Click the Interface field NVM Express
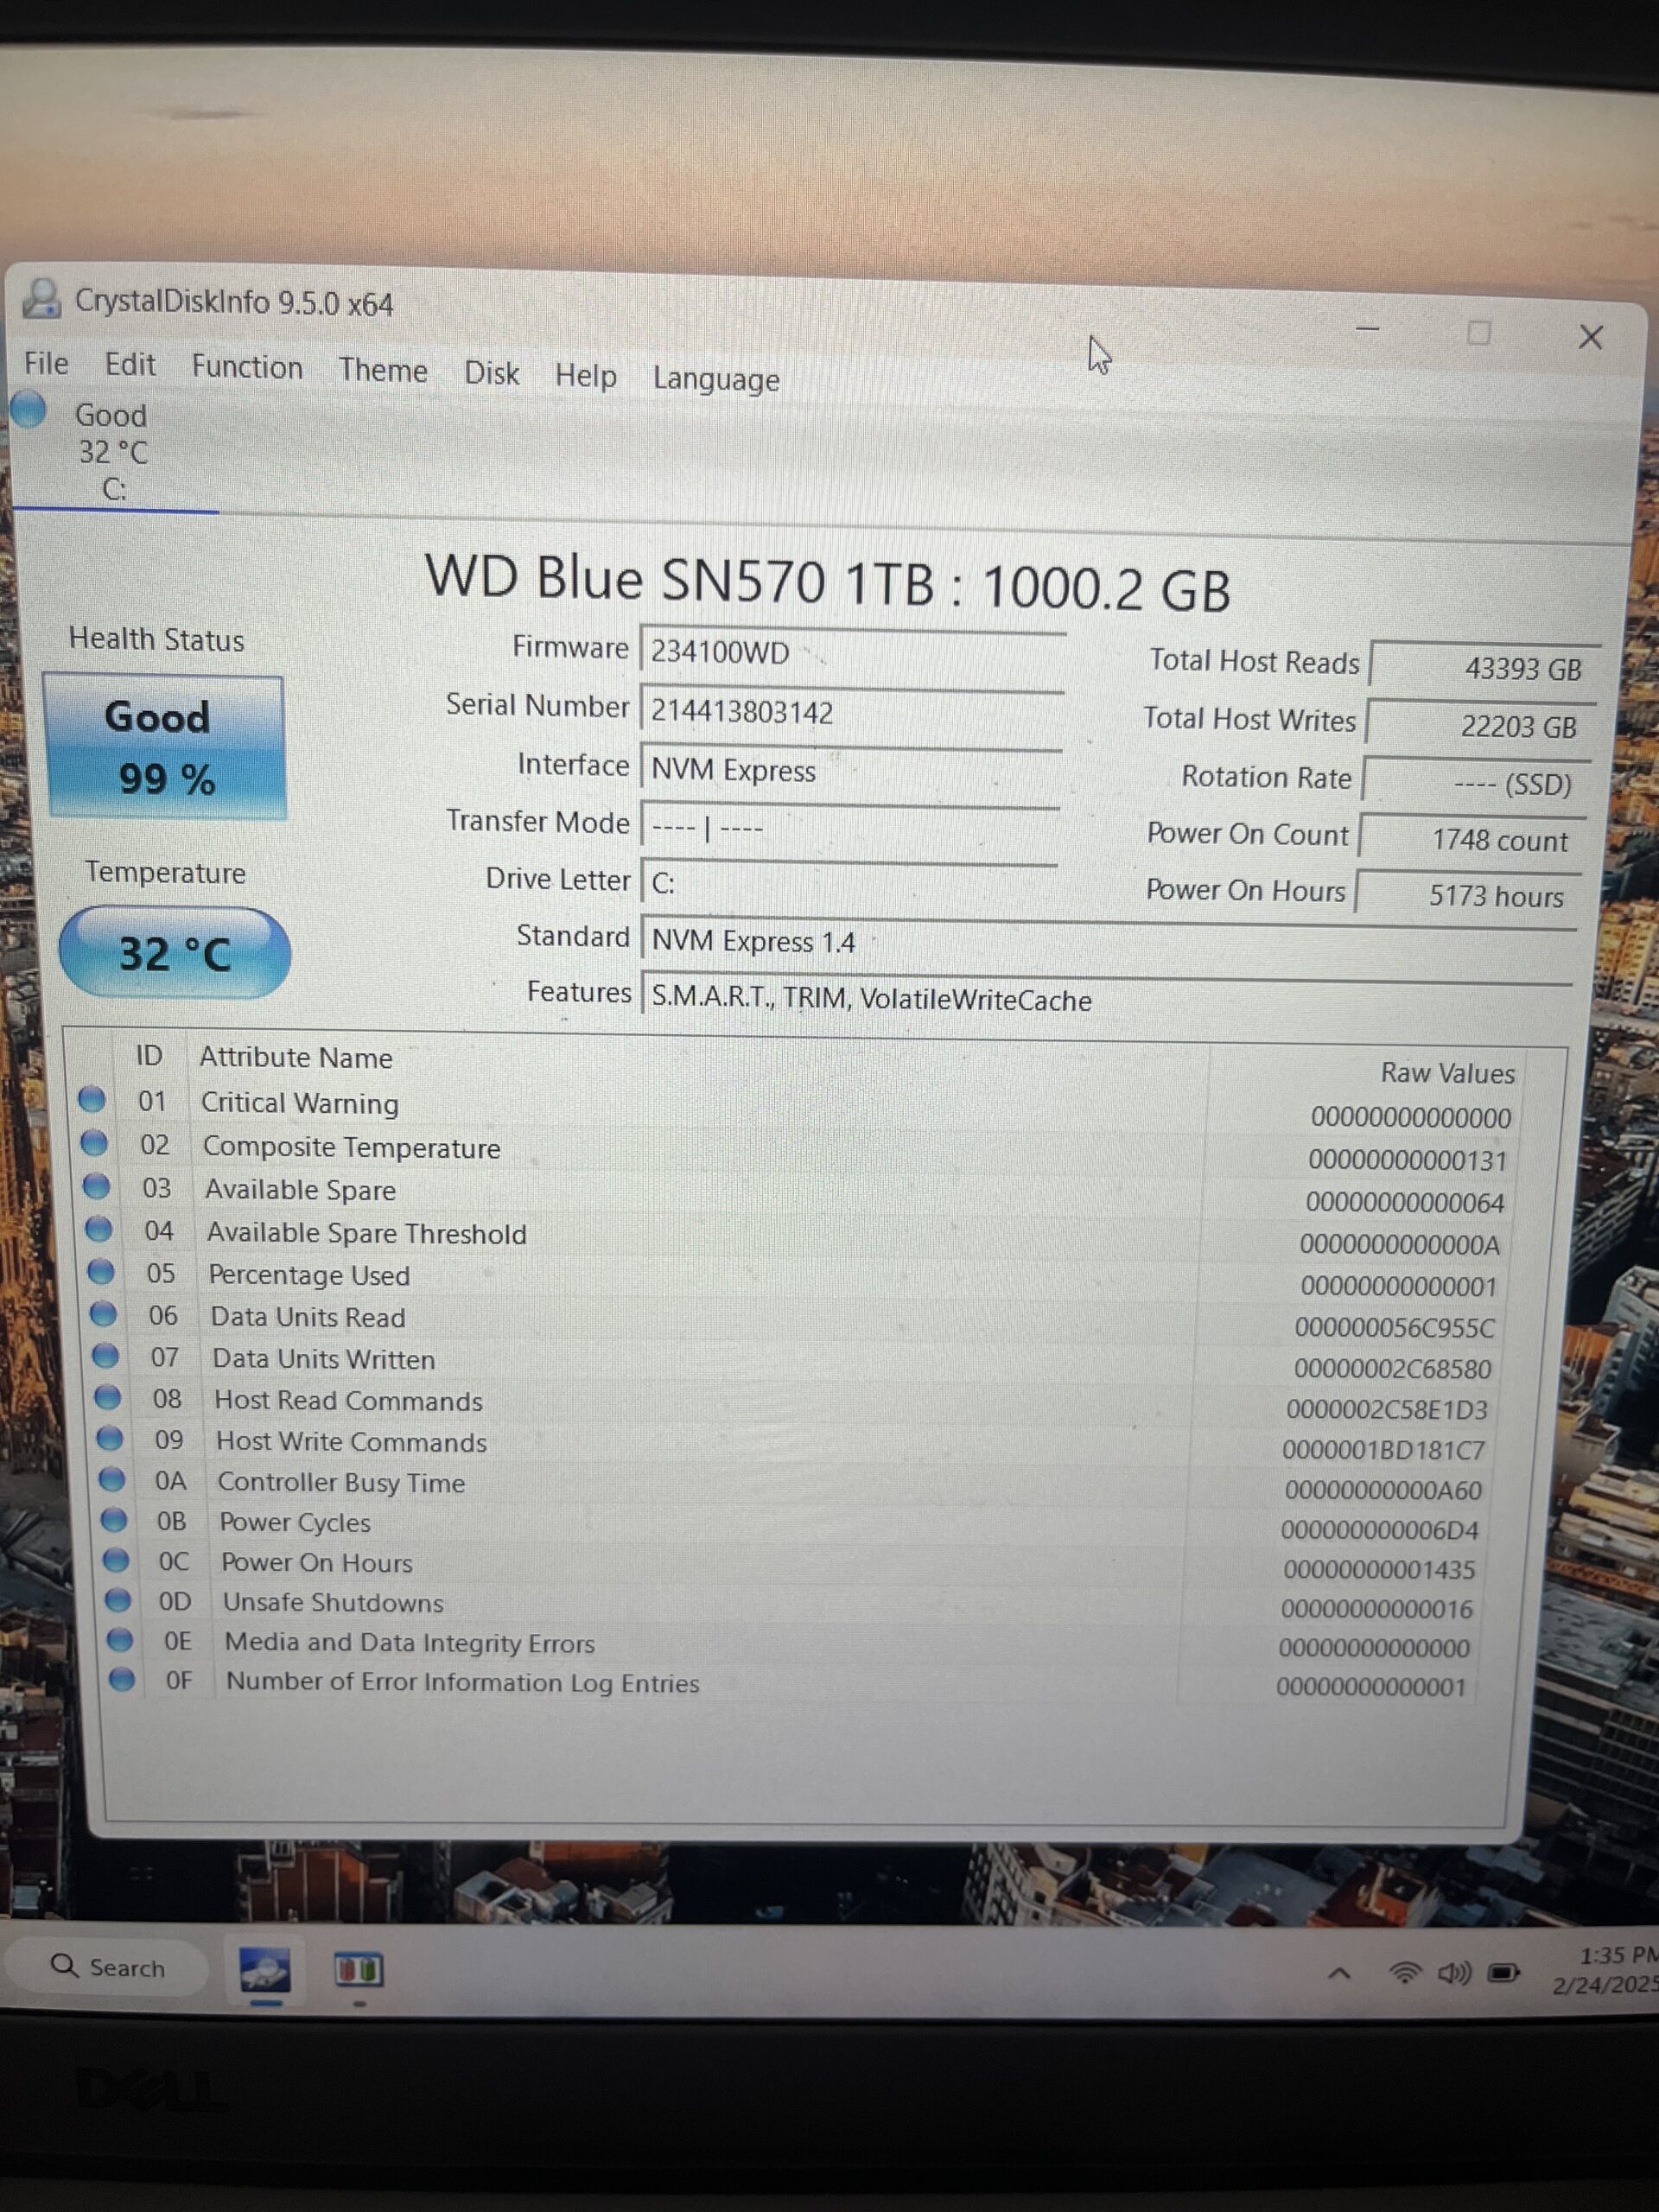The height and width of the screenshot is (2212, 1659). [x=851, y=770]
